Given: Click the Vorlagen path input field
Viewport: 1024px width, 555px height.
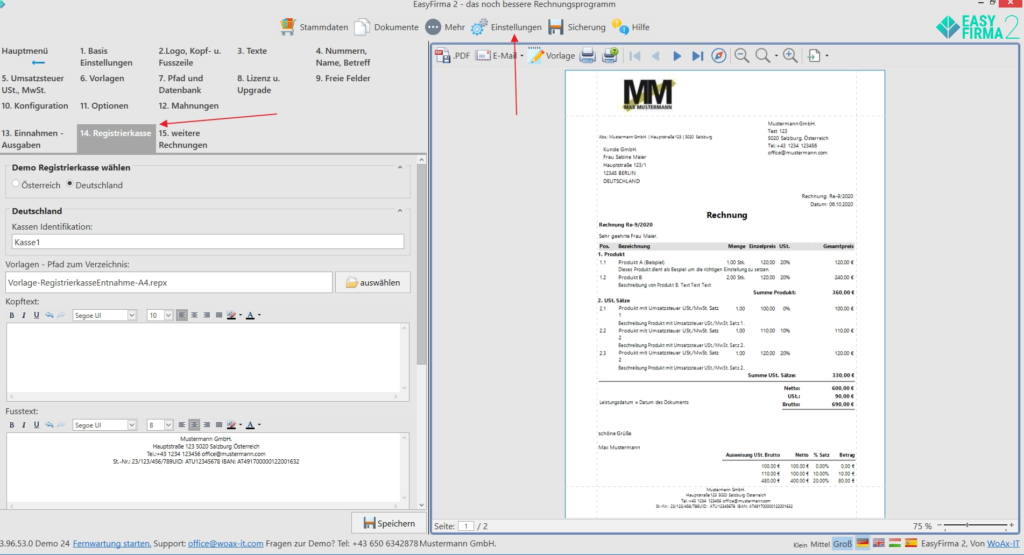Looking at the screenshot, I should click(x=168, y=283).
